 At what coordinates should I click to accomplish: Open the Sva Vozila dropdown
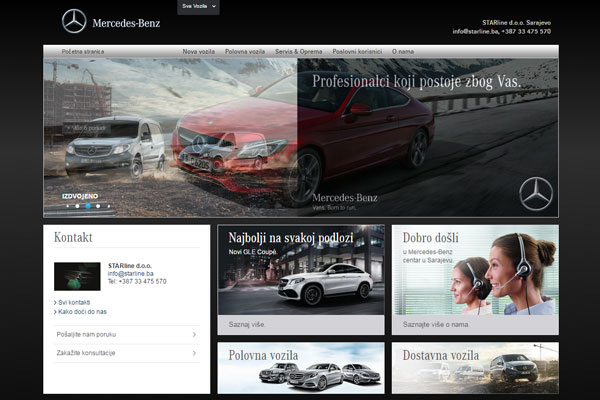coord(198,7)
